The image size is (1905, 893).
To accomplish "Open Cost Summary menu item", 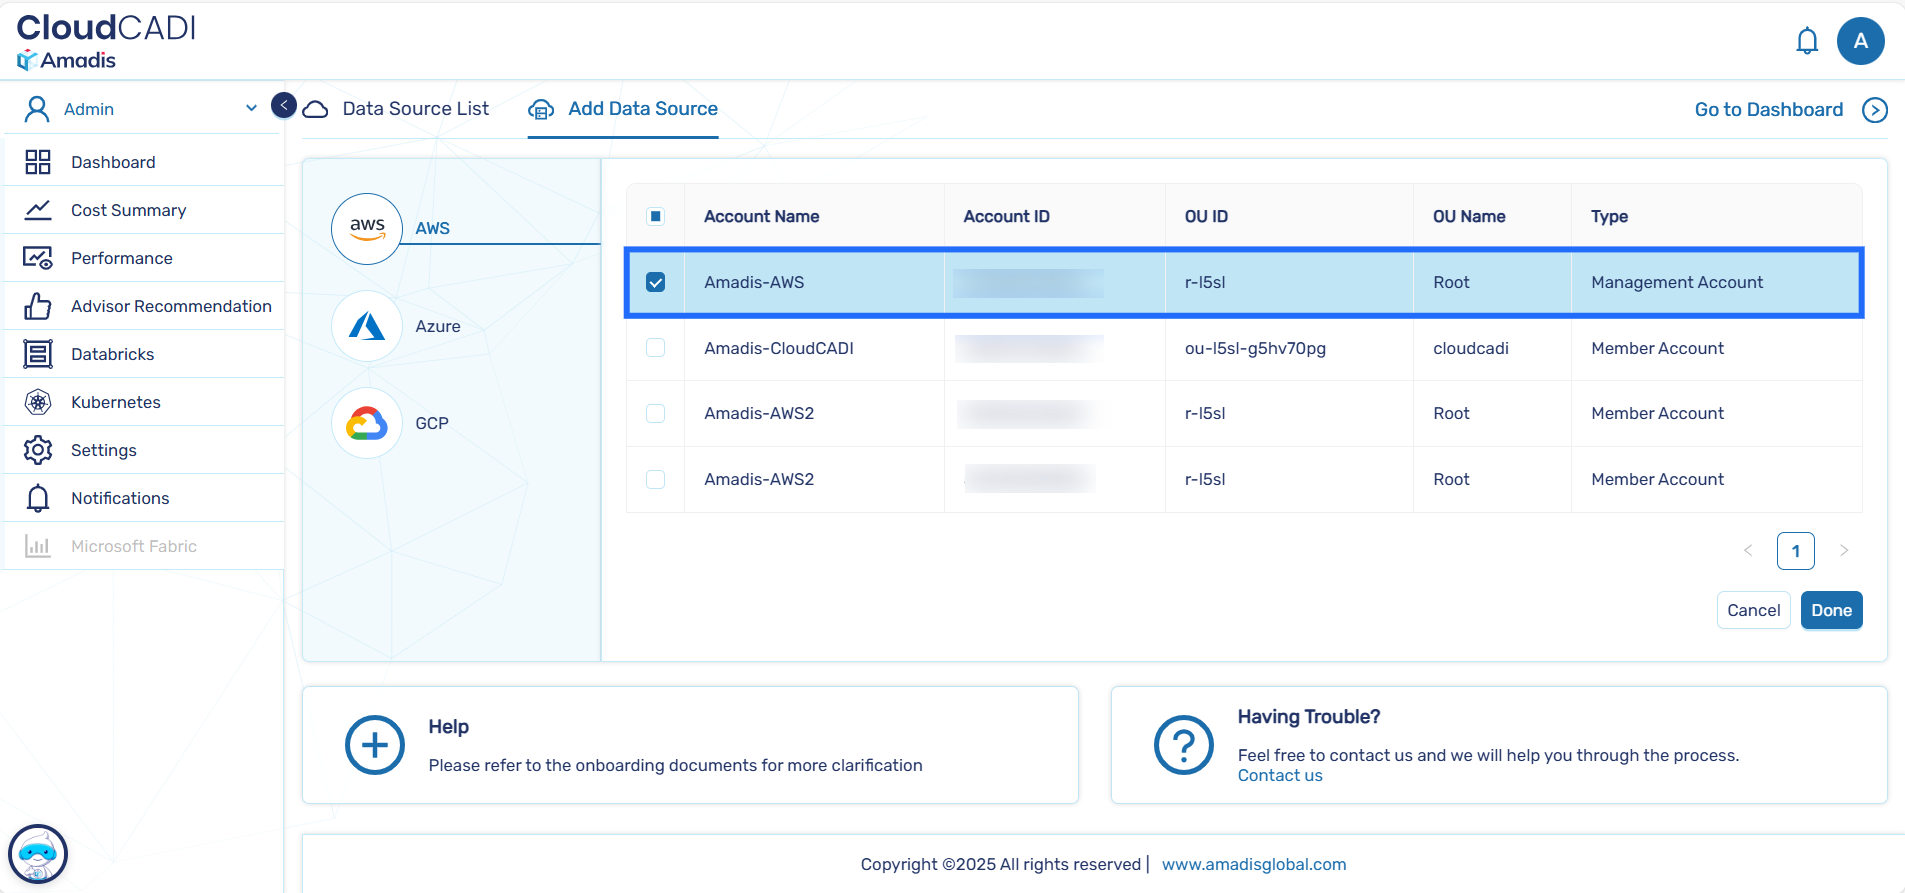I will [x=128, y=210].
